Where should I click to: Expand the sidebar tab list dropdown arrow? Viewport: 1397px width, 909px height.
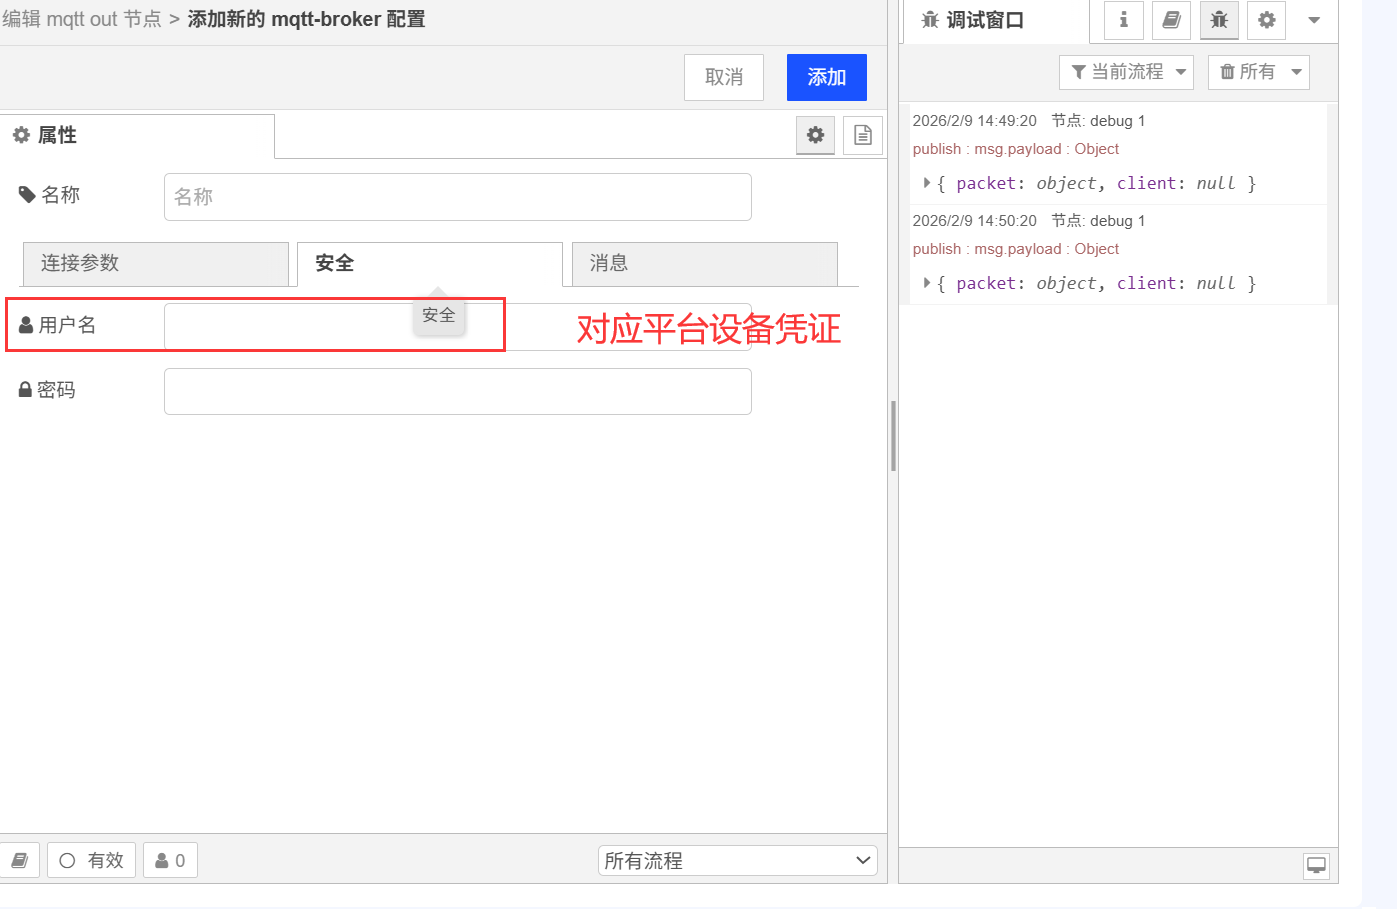(1314, 20)
